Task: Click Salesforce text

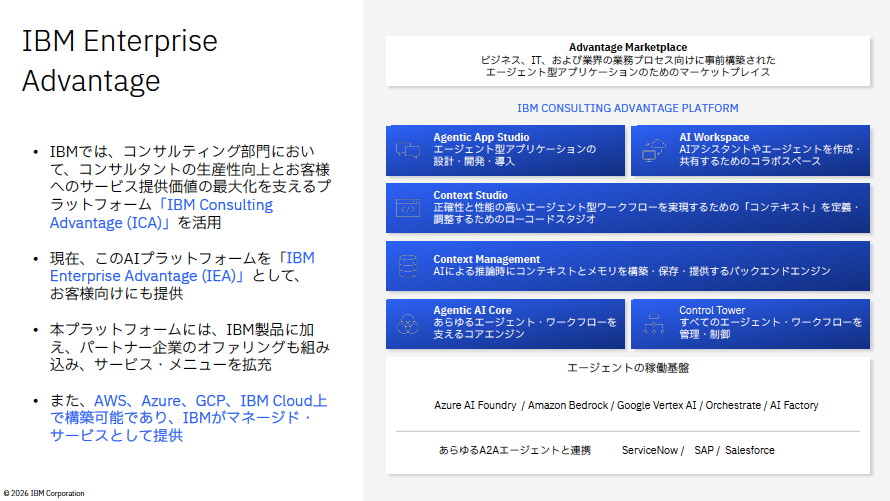Action: pyautogui.click(x=749, y=450)
